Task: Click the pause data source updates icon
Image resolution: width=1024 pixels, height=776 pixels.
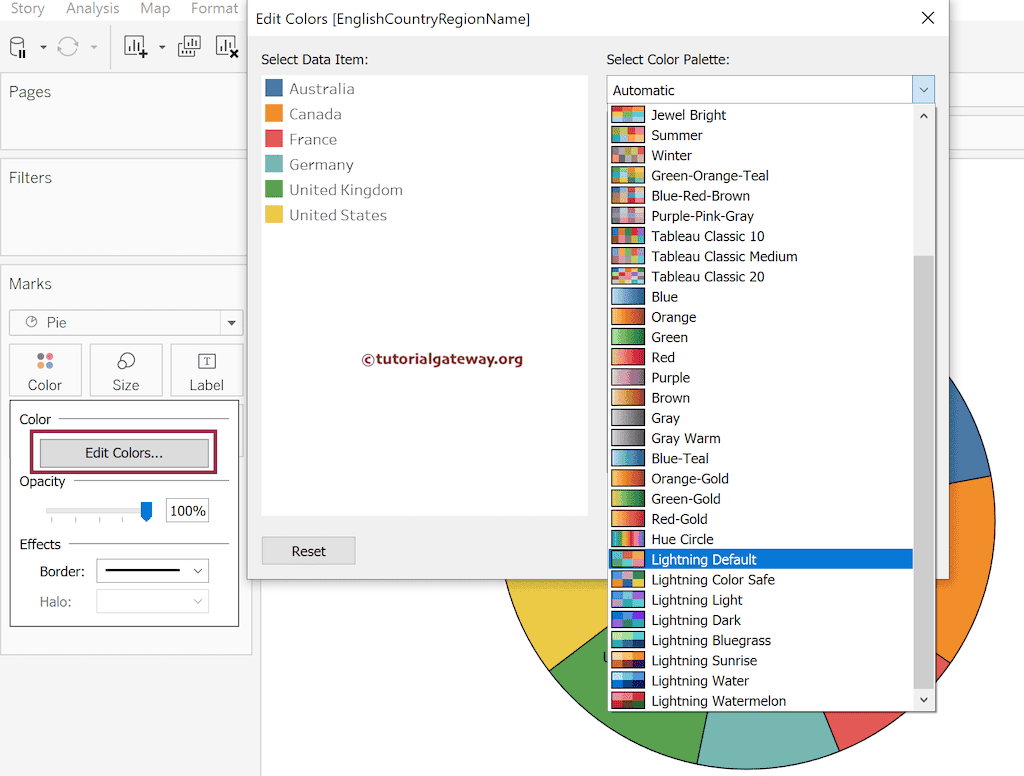Action: click(18, 47)
